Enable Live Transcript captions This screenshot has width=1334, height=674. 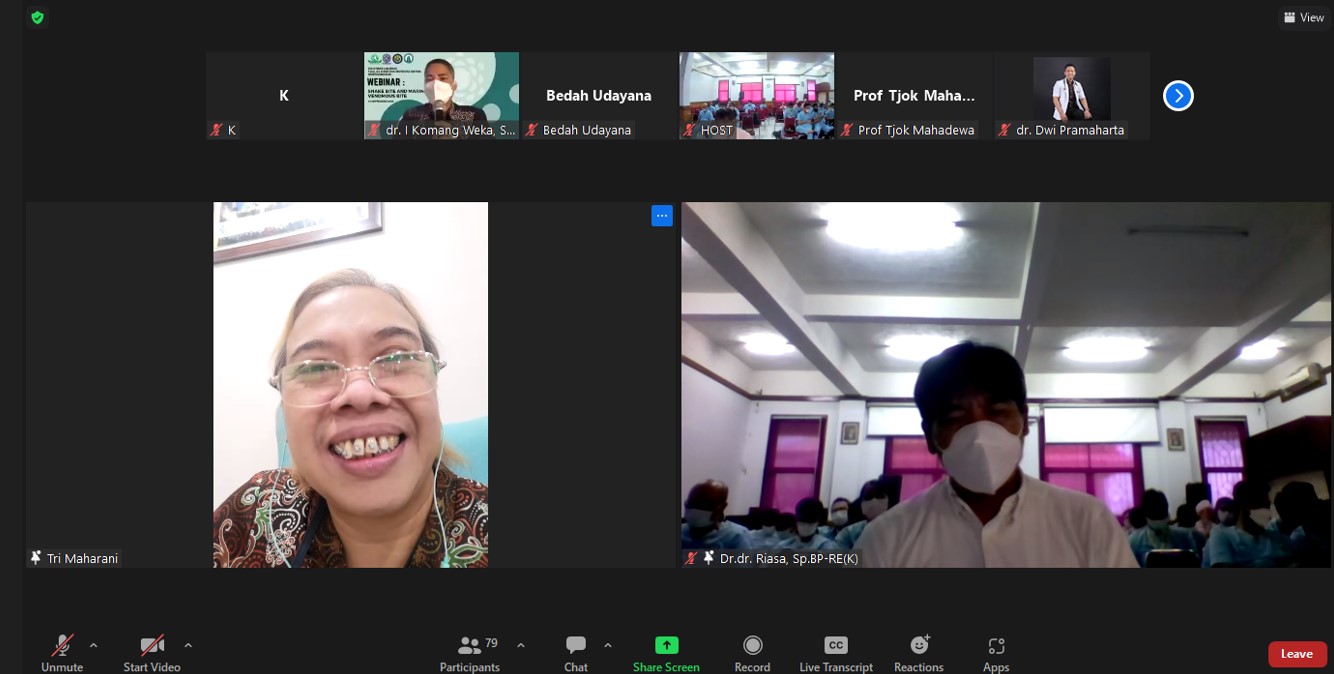(x=836, y=646)
